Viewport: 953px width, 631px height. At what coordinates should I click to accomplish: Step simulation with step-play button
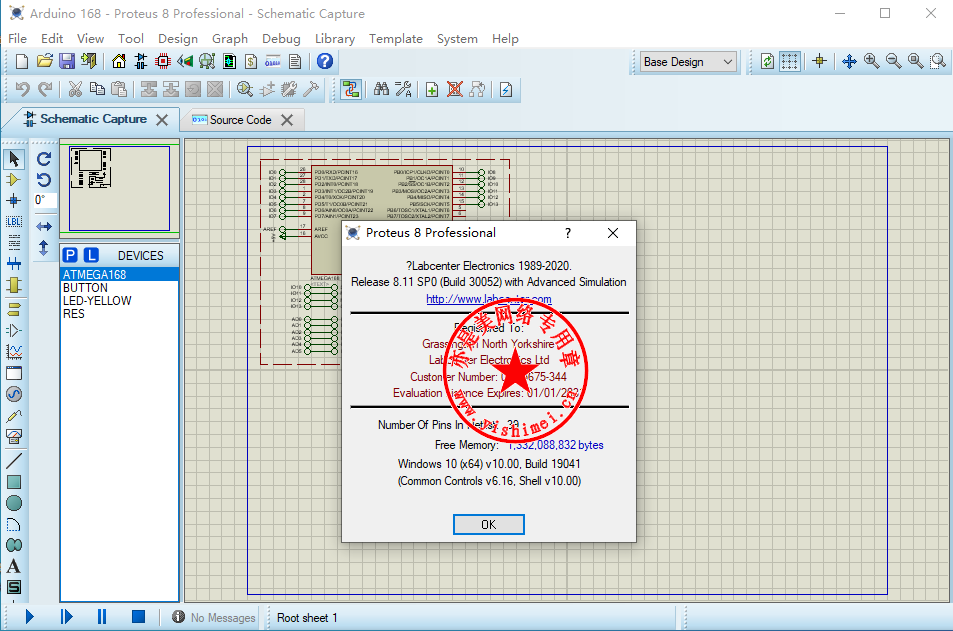[x=66, y=617]
